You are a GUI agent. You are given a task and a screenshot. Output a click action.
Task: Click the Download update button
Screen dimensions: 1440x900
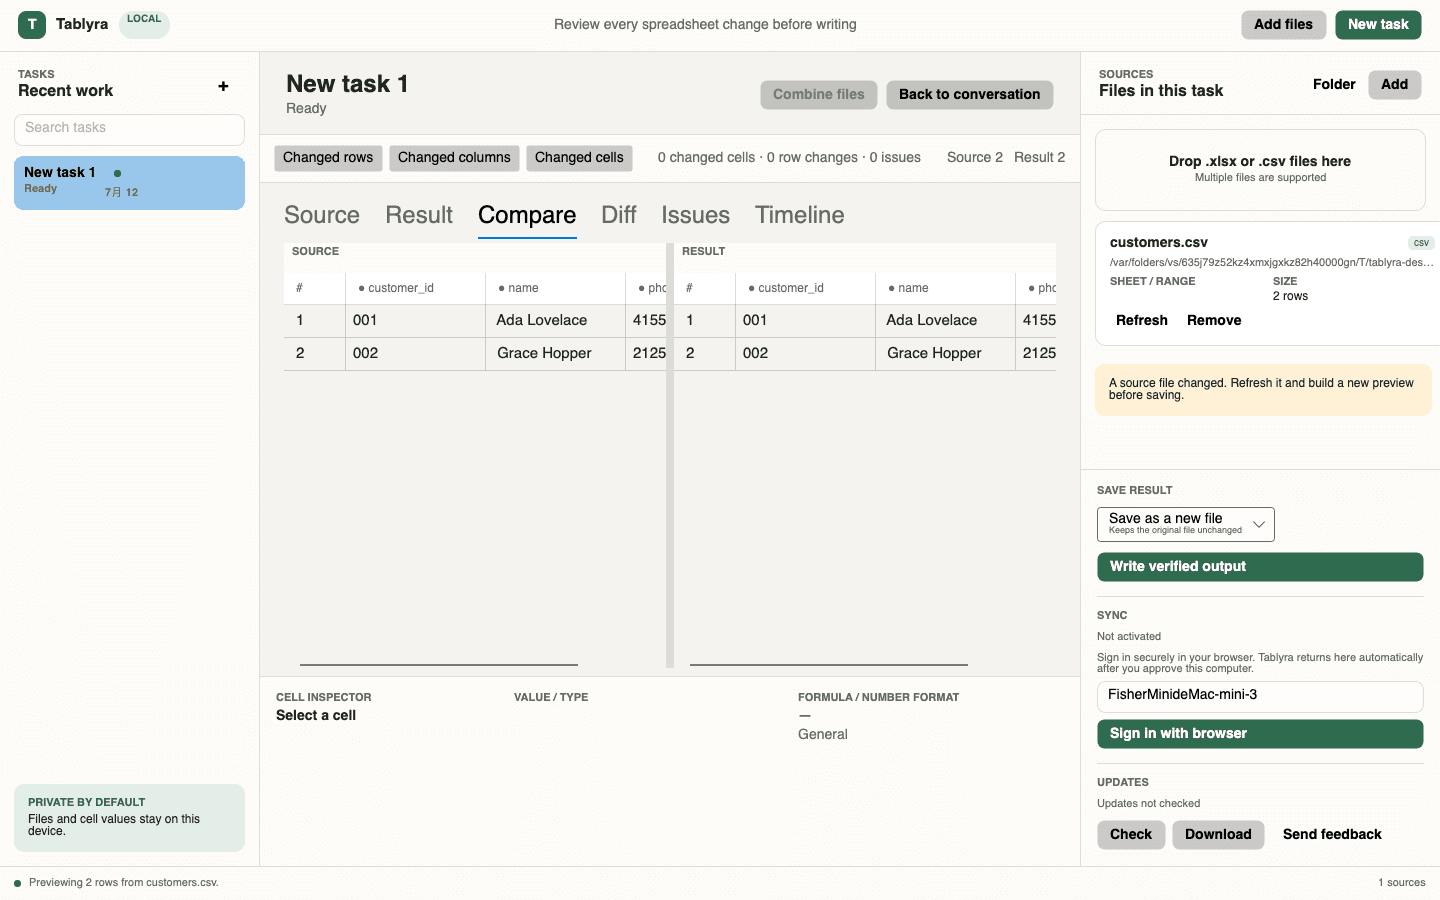tap(1218, 835)
